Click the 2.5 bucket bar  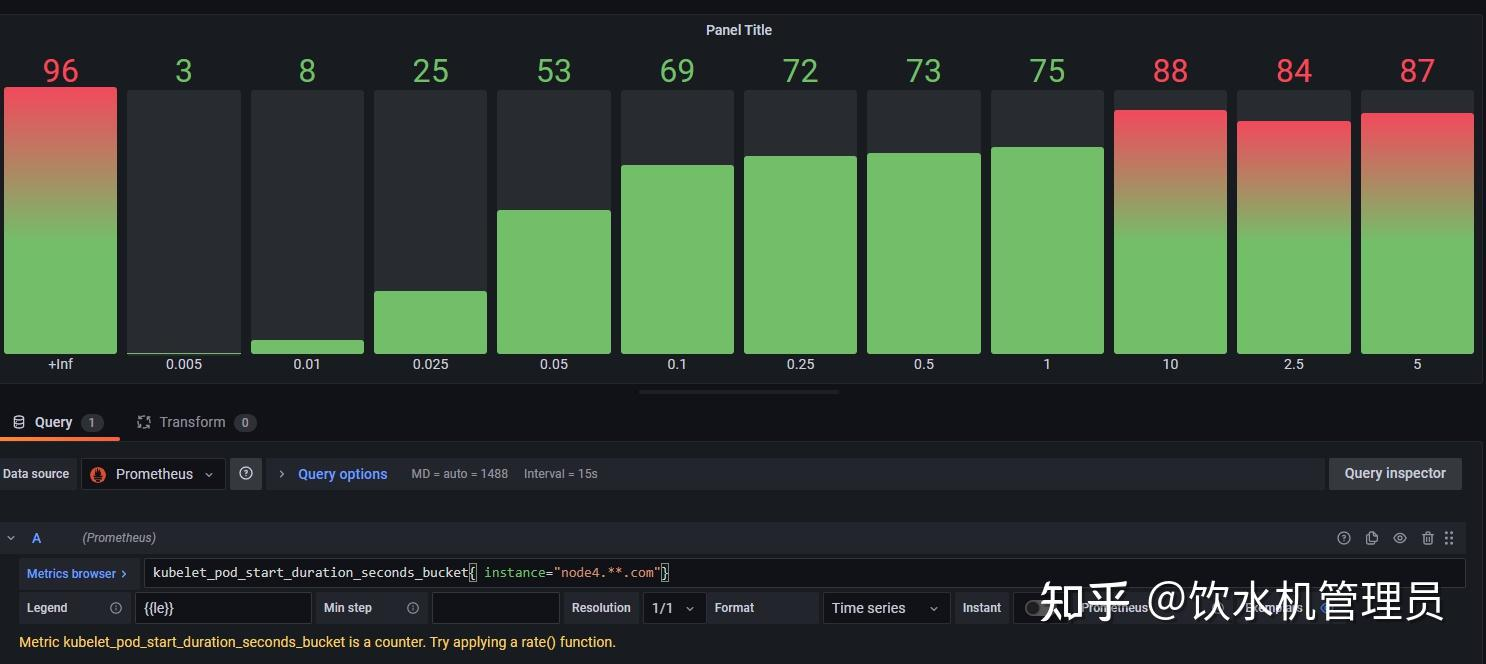[x=1294, y=238]
